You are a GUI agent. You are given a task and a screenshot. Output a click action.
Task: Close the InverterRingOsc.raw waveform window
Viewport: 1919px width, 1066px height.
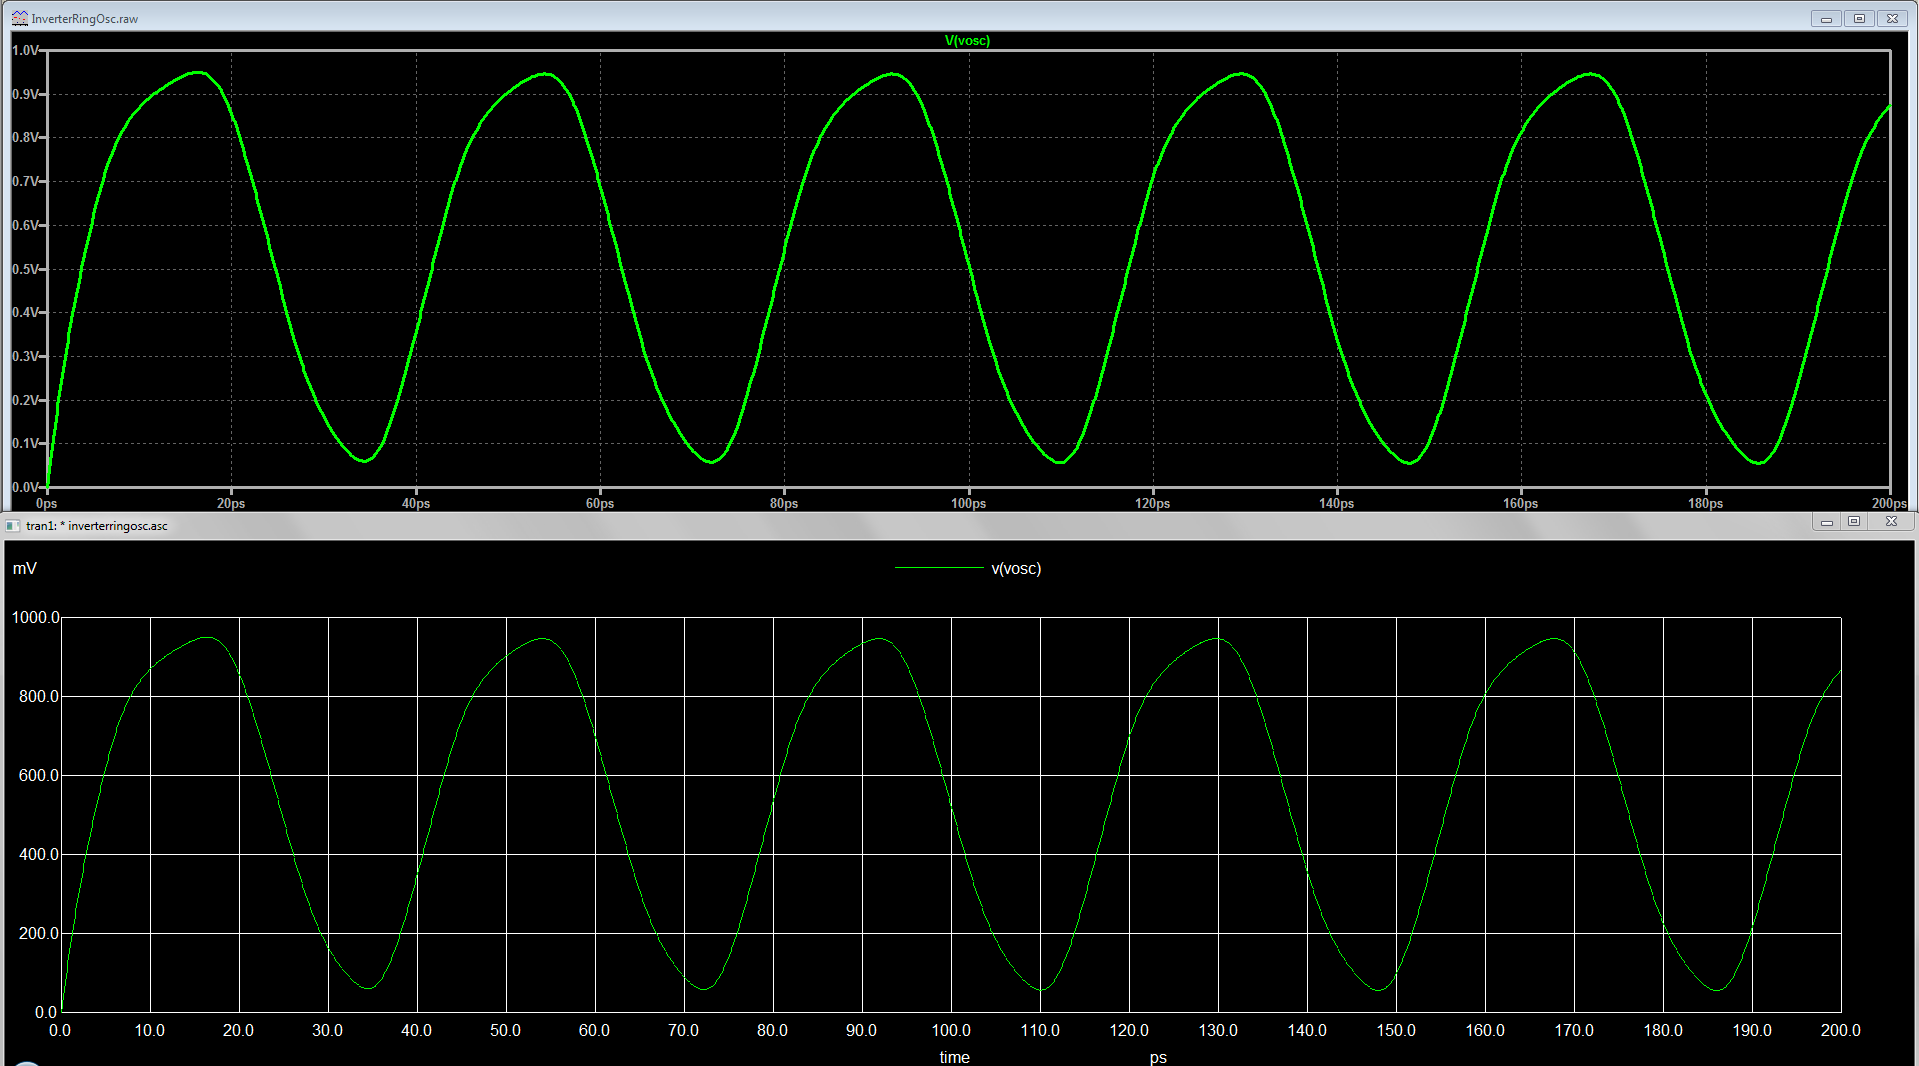tap(1892, 18)
